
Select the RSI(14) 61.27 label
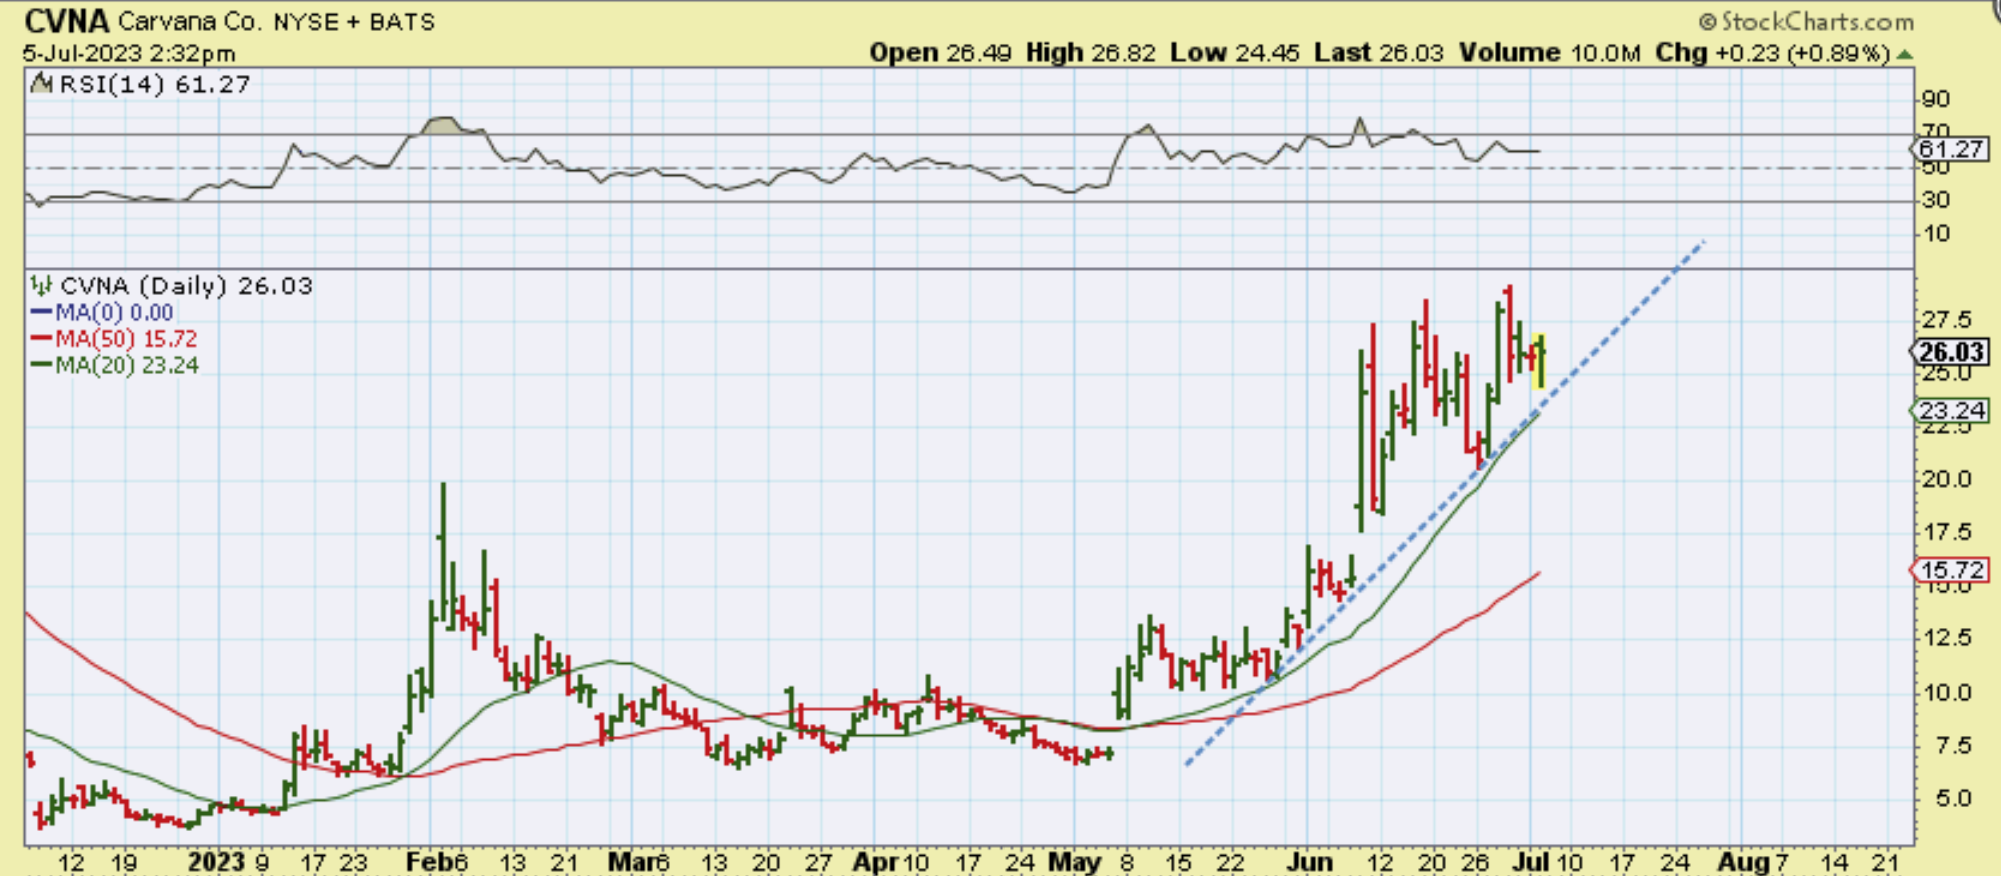click(x=154, y=84)
